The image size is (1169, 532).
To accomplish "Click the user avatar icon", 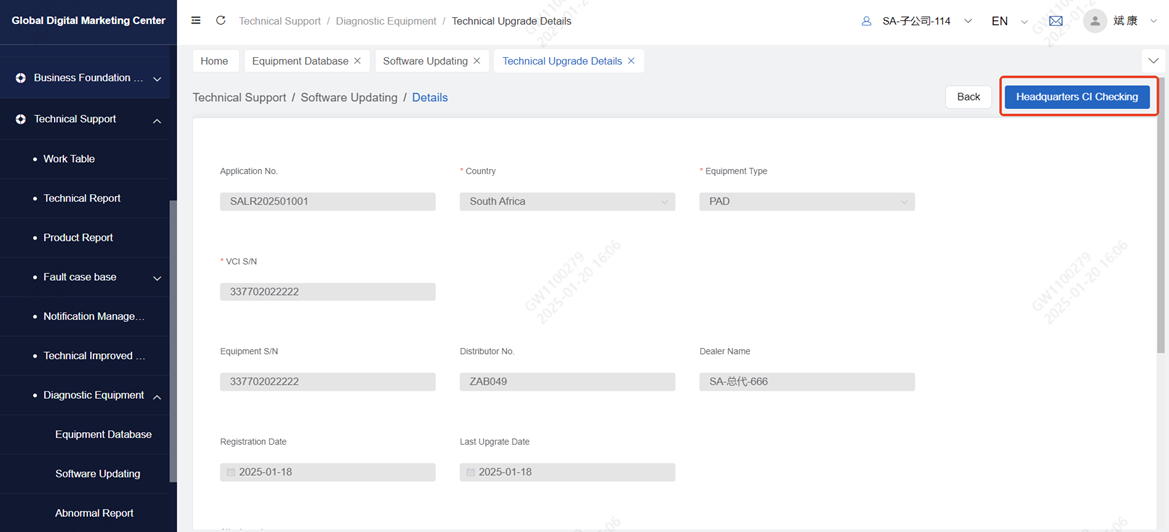I will (1095, 21).
